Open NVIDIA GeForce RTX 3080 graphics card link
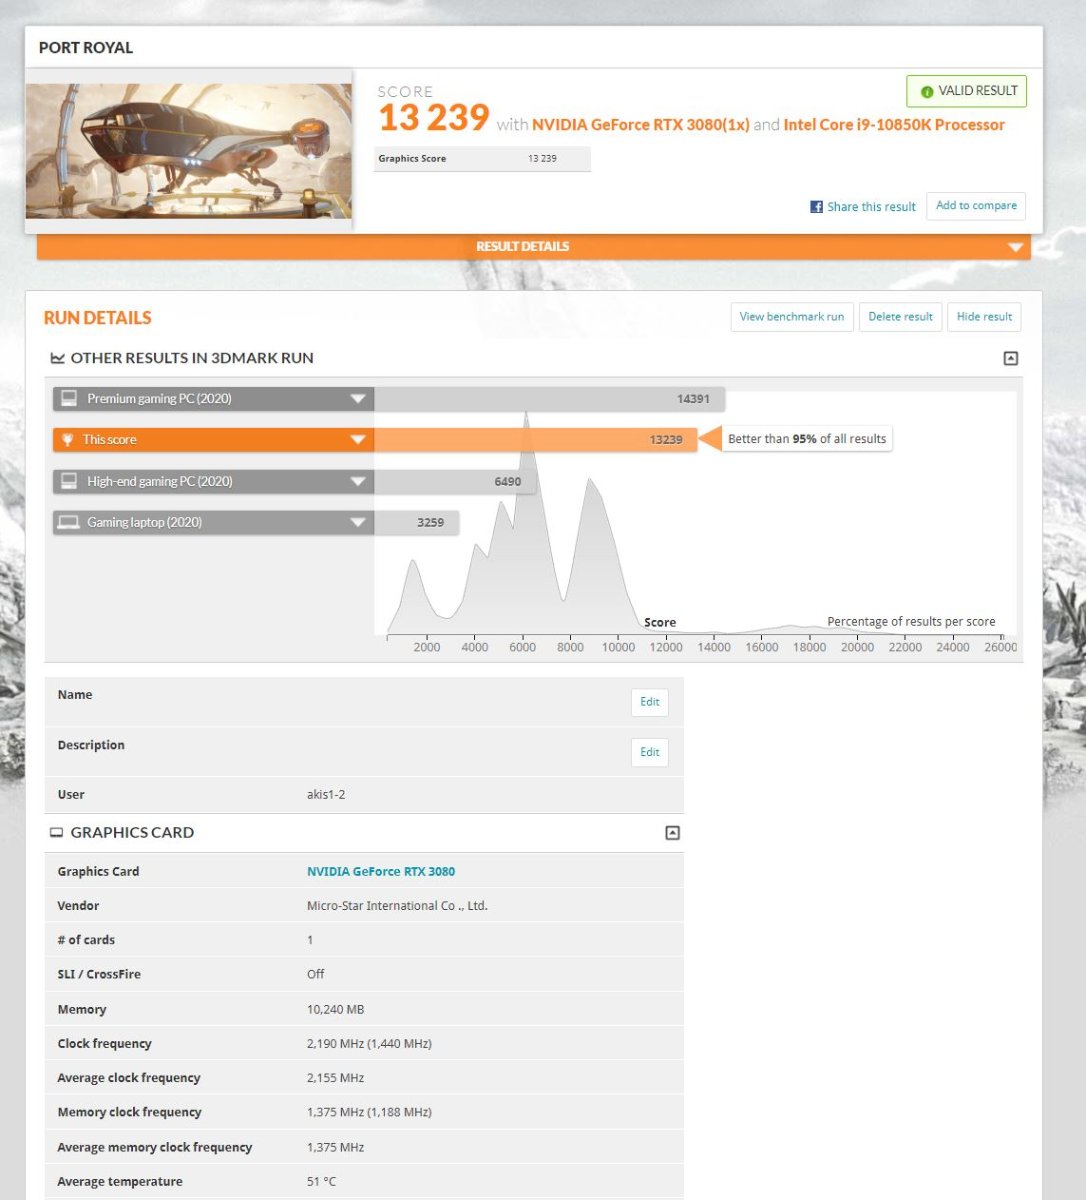The image size is (1086, 1200). click(x=381, y=872)
